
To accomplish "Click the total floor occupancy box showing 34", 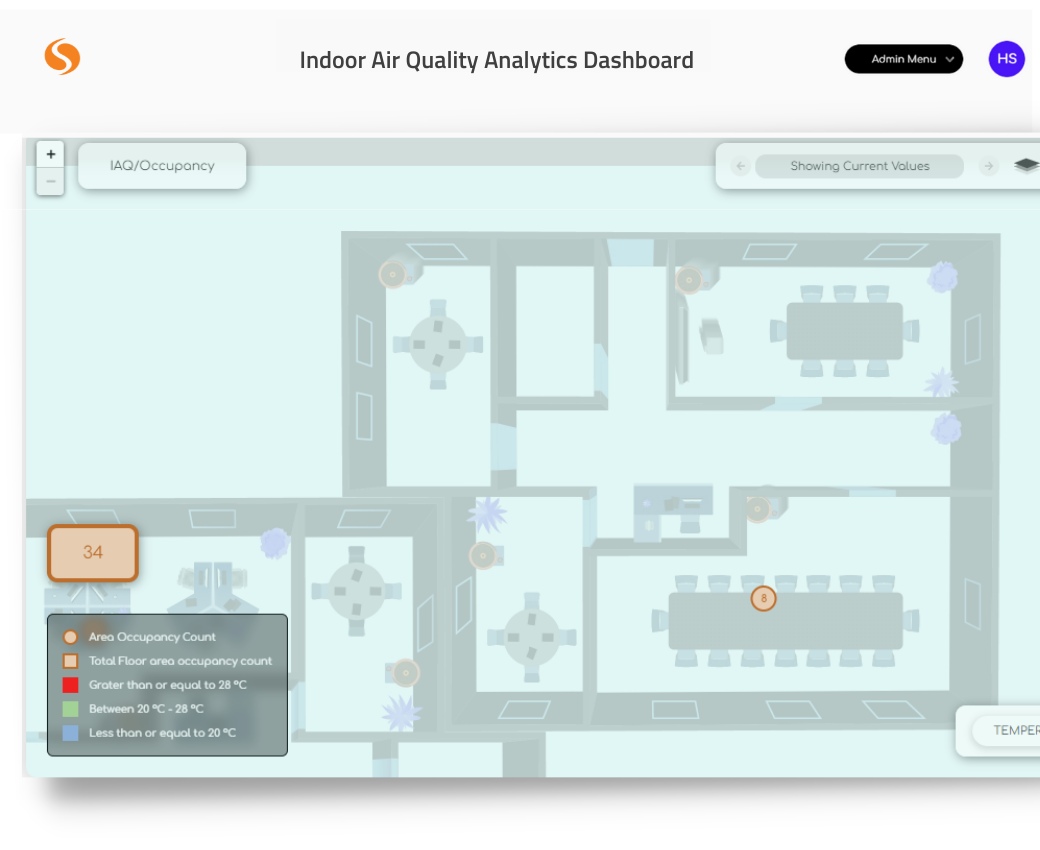I will (93, 552).
